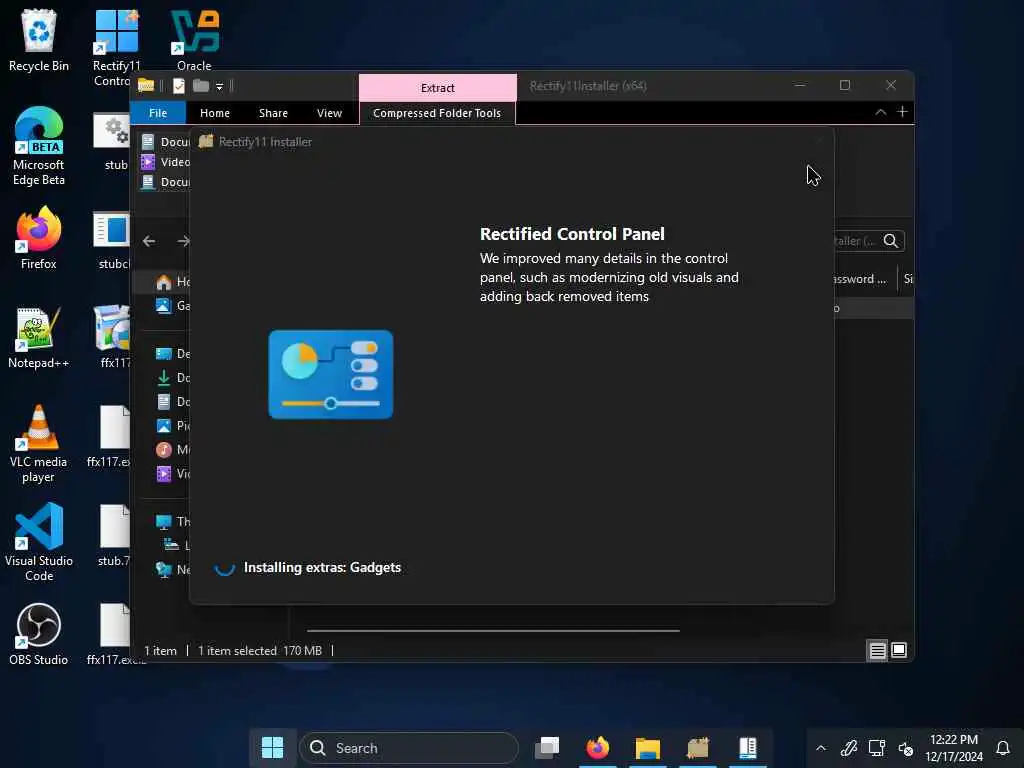Open the network and volume tray icon
This screenshot has width=1024, height=768.
tap(905, 748)
